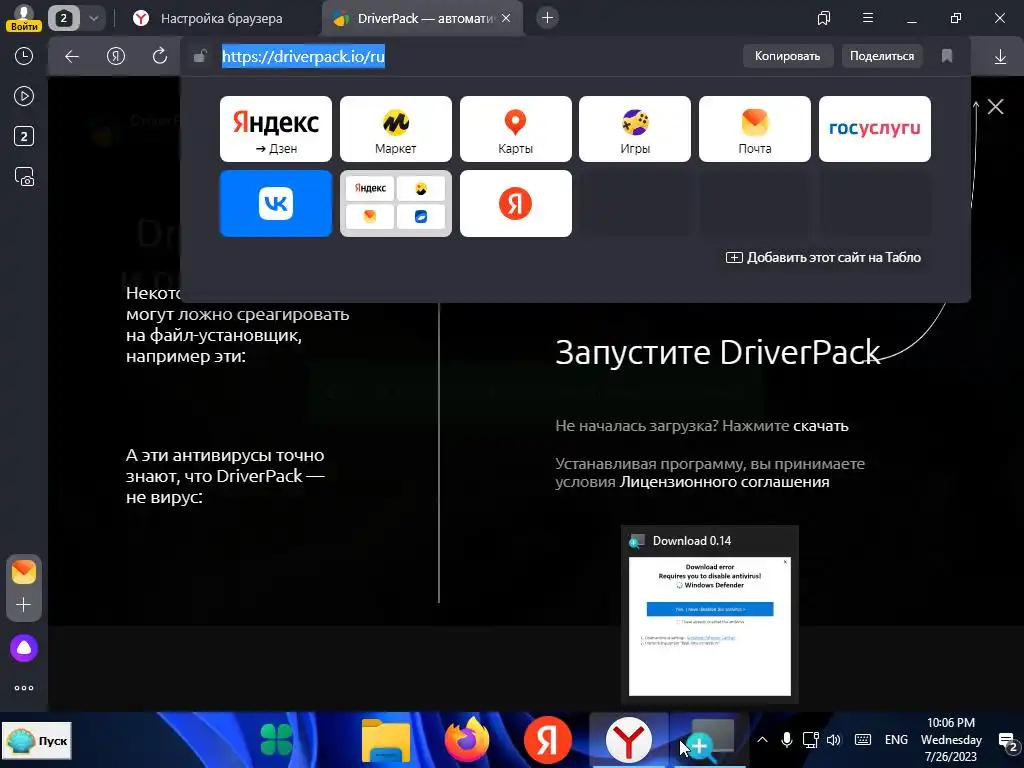Open sidebar tabs panel icon showing 2

tap(24, 136)
